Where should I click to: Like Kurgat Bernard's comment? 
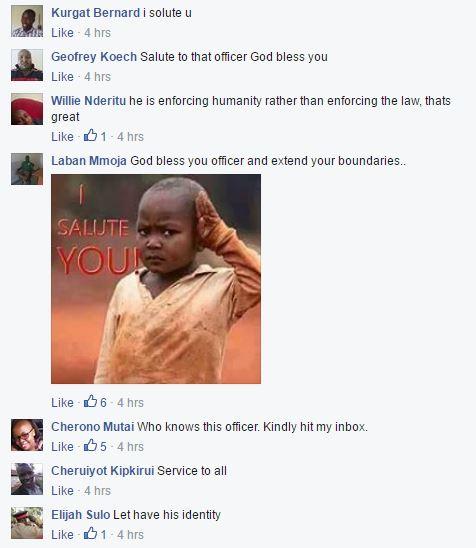pyautogui.click(x=62, y=33)
